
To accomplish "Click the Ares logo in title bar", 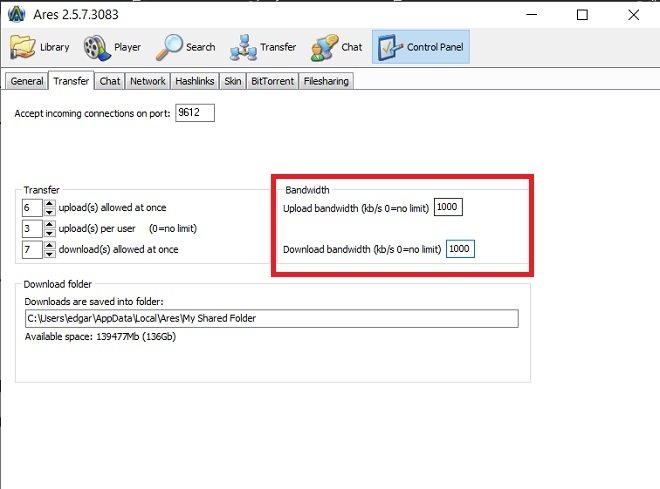I will click(x=17, y=14).
